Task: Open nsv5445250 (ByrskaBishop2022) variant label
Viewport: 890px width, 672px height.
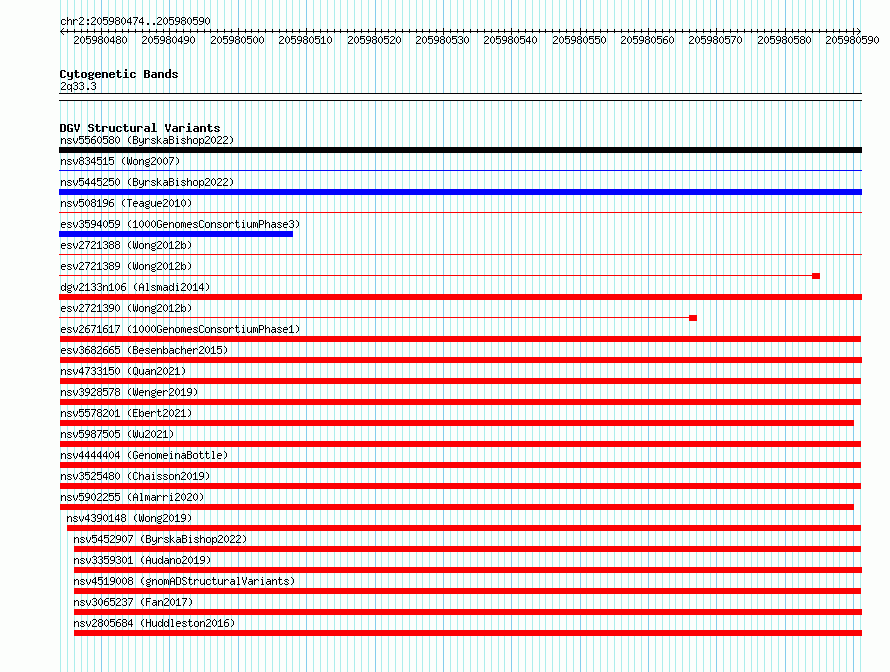Action: click(147, 182)
